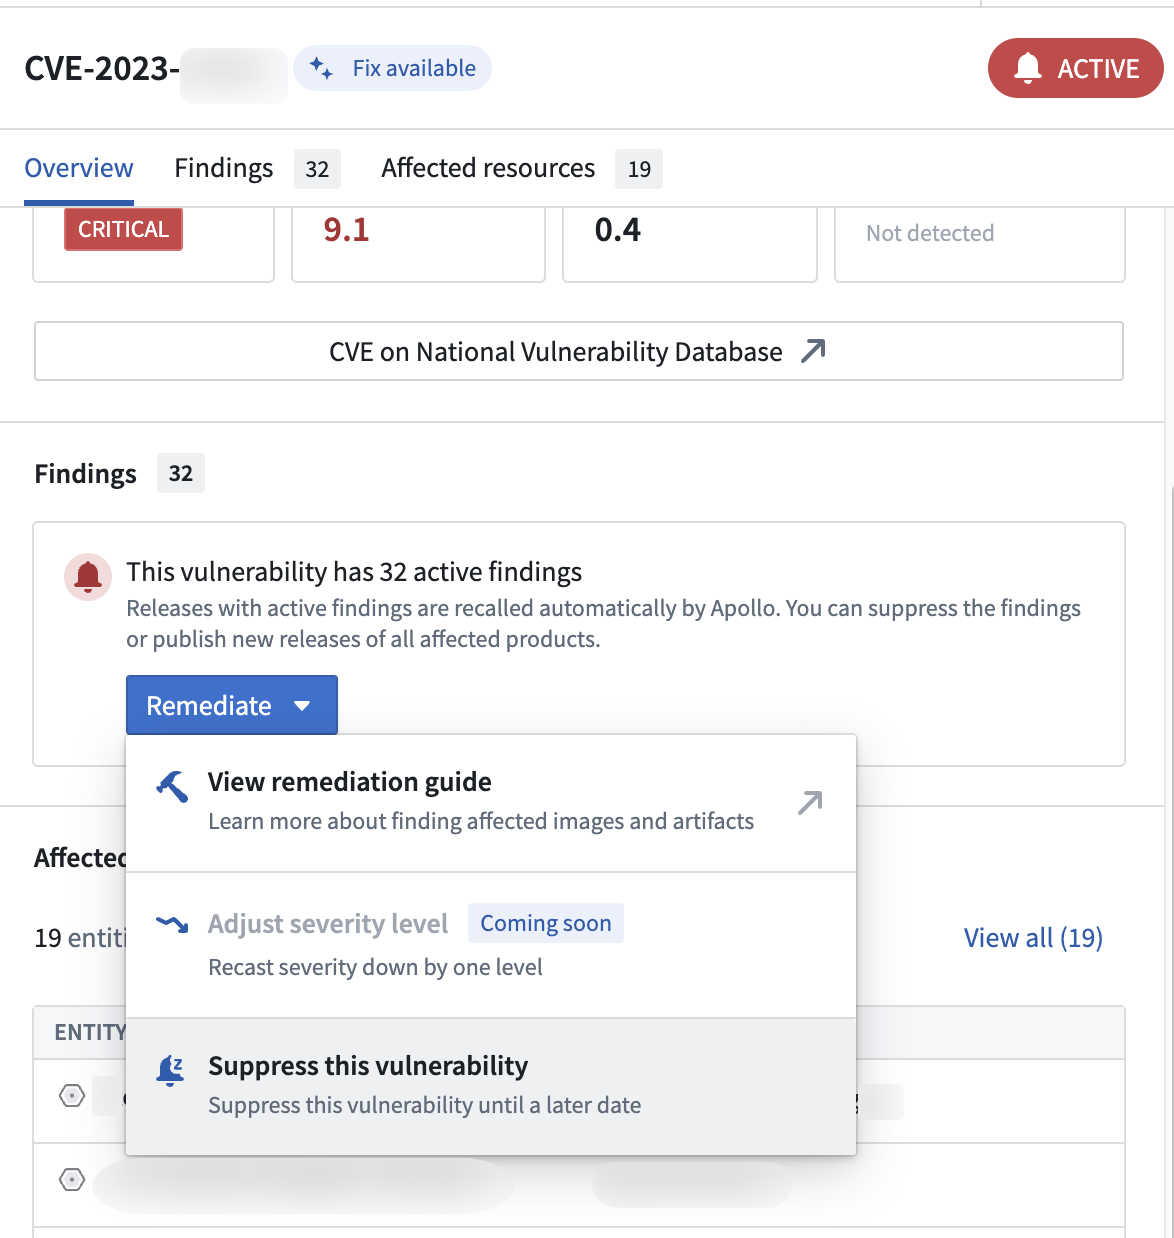Viewport: 1174px width, 1238px height.
Task: Go to the Affected resources tab
Action: click(x=522, y=168)
